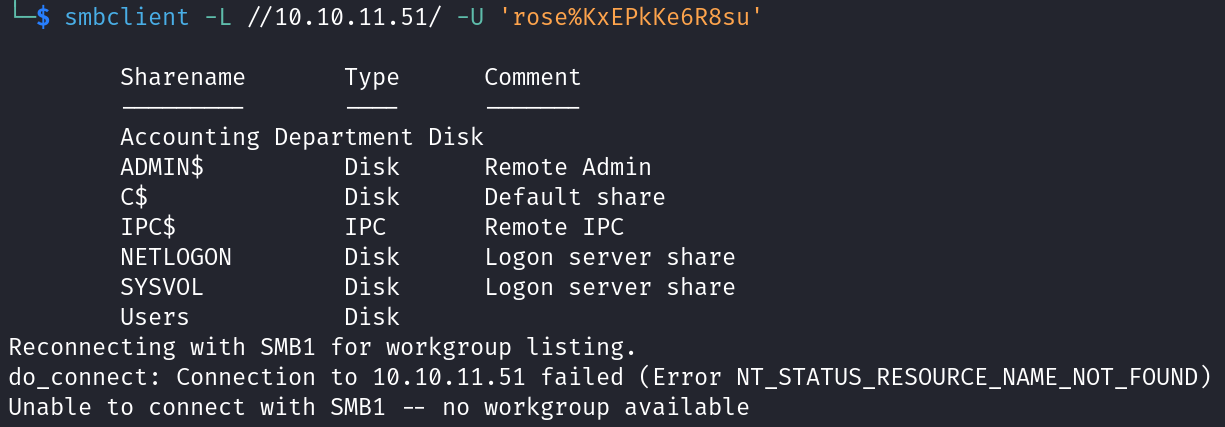
Task: Click the IPC$ share entry
Action: click(149, 227)
